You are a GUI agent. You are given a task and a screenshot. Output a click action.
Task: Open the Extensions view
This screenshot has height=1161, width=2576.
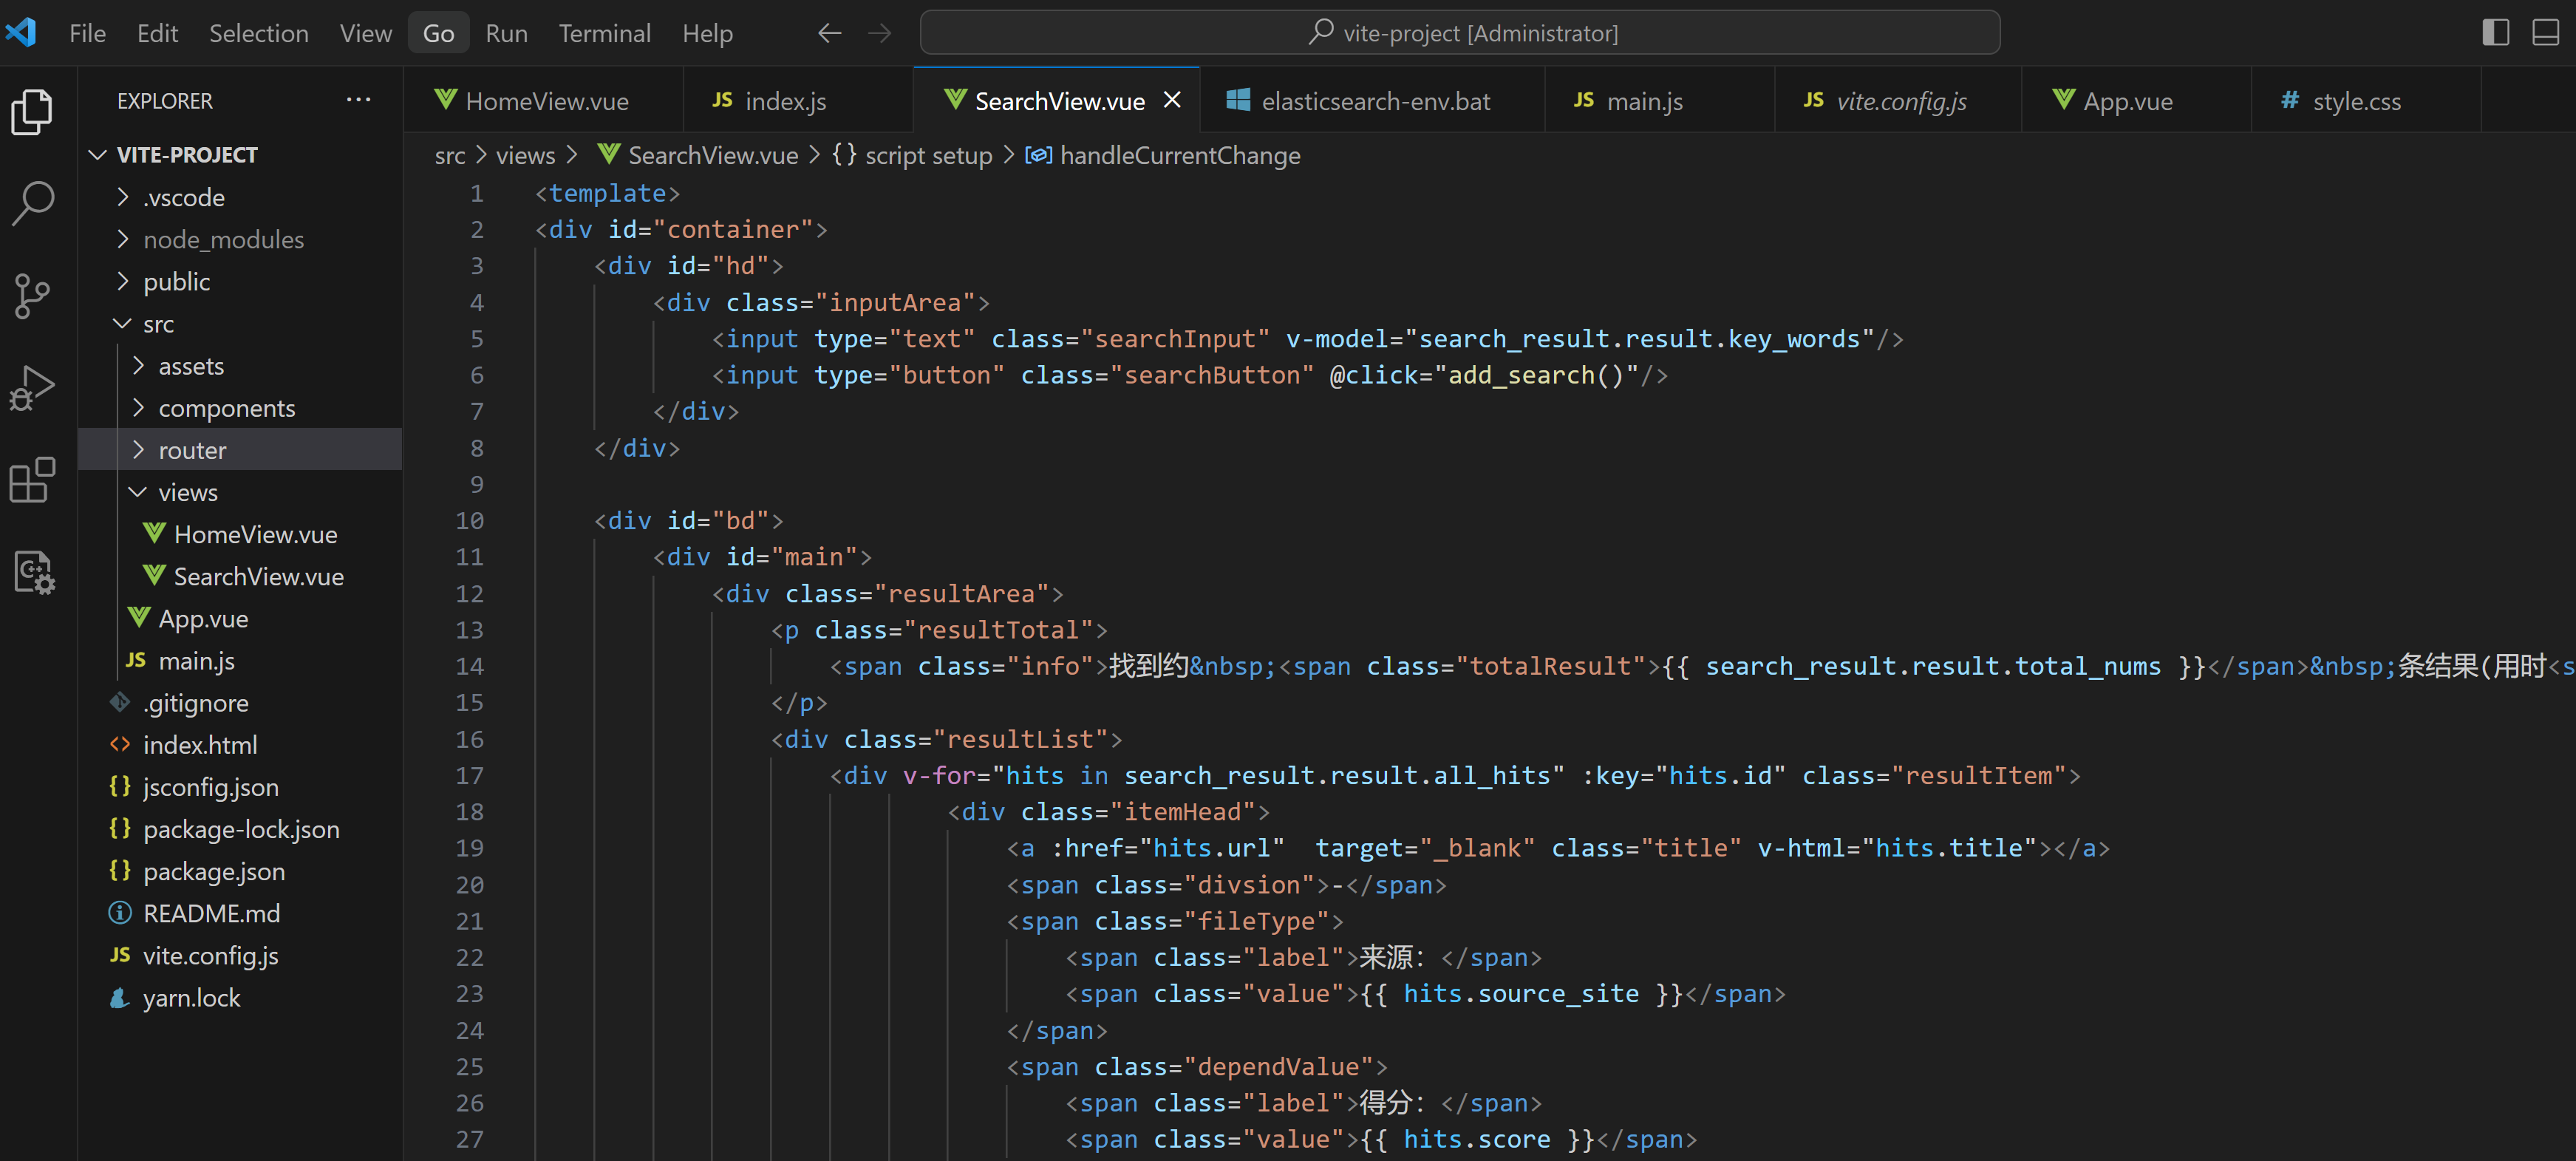[x=33, y=480]
